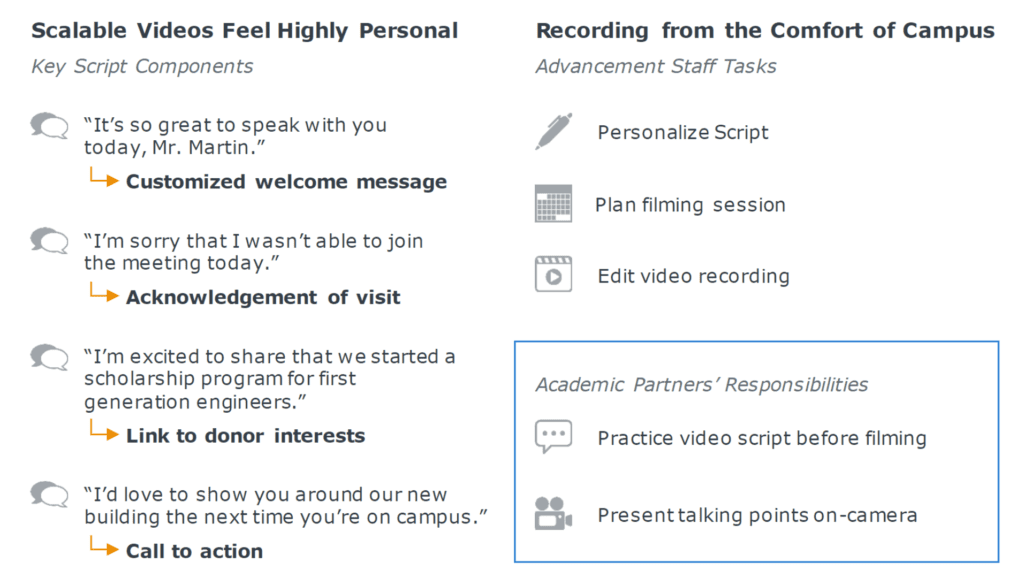
Task: Click the Present talking points on-camera text
Action: click(x=758, y=515)
